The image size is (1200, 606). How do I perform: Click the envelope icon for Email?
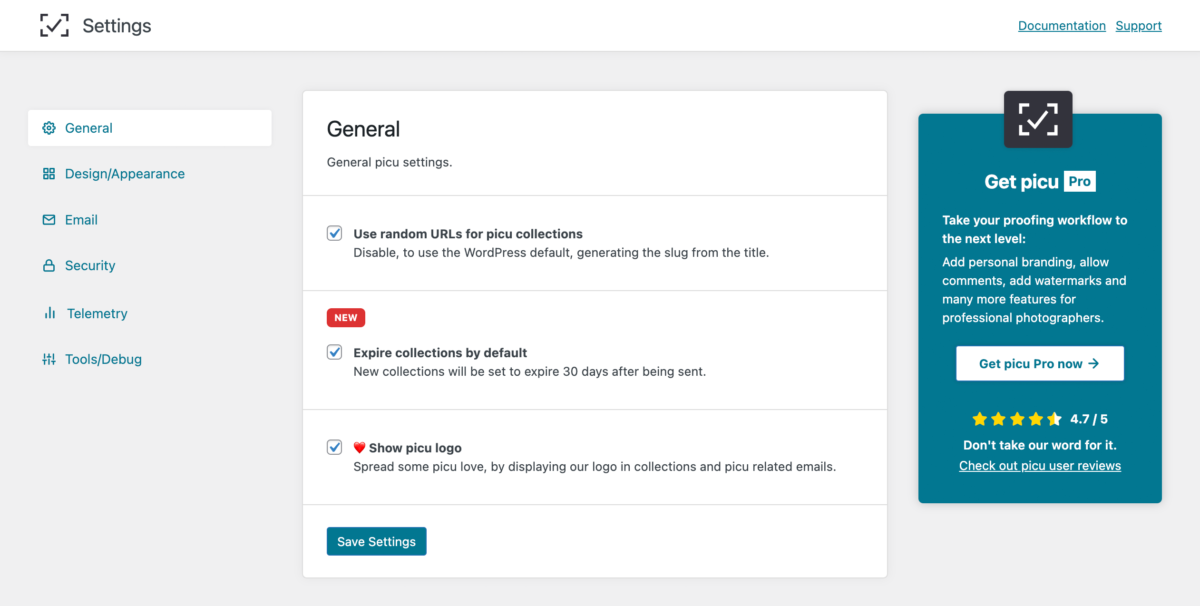(49, 220)
